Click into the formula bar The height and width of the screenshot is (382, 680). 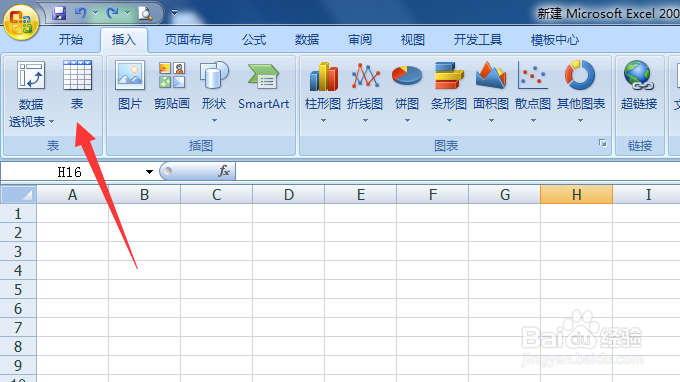[x=458, y=172]
